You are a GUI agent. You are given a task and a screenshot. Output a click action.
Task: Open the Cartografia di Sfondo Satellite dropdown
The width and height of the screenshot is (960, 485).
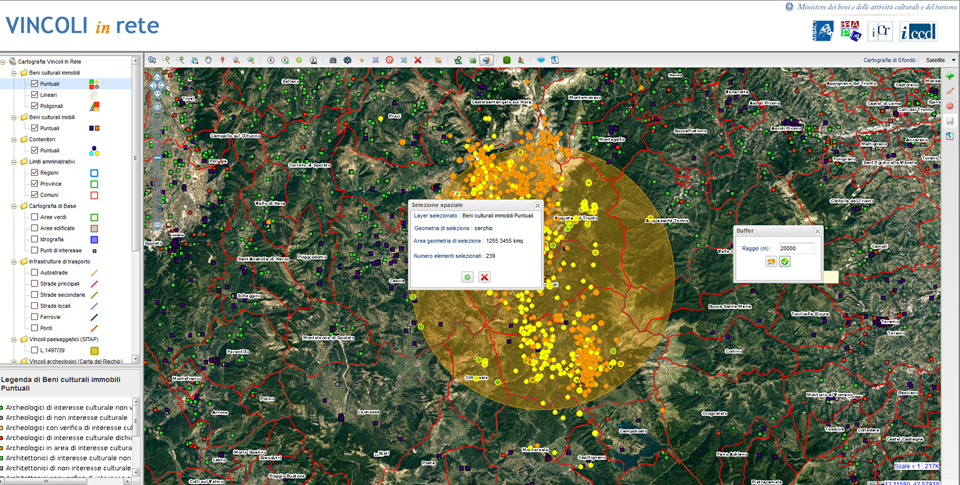coord(939,60)
